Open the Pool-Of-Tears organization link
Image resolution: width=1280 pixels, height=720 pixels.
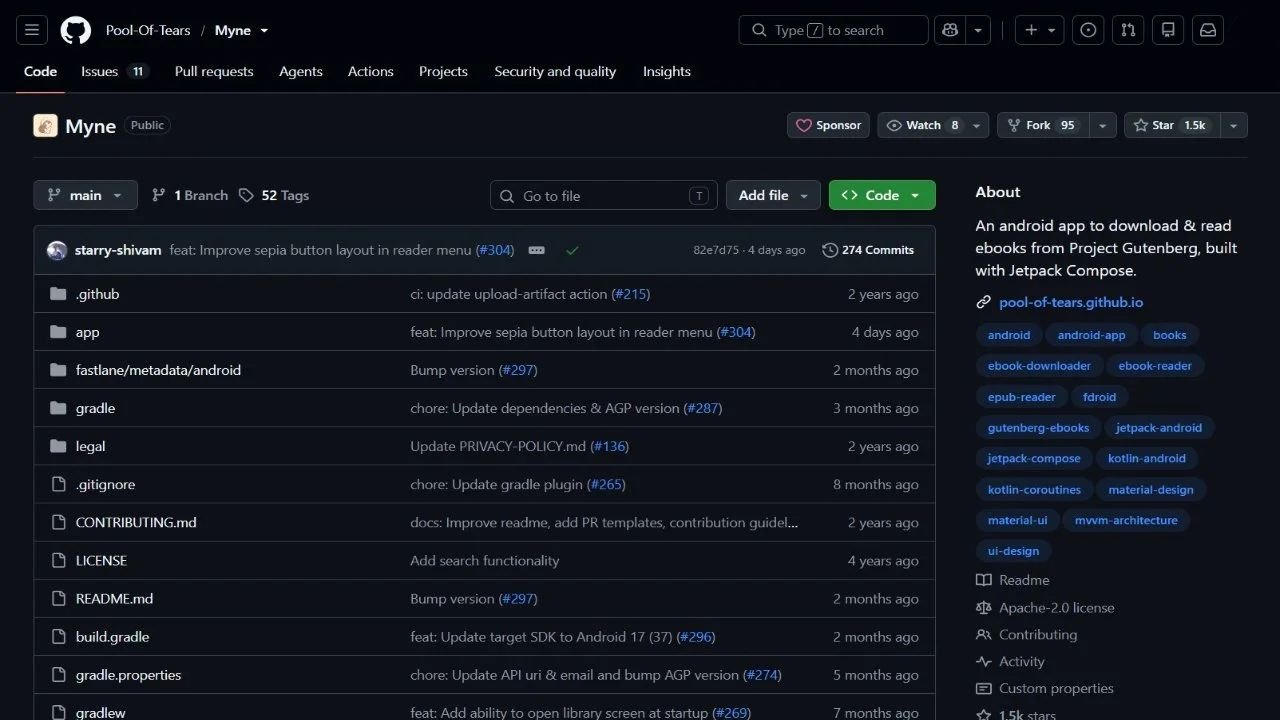pos(148,30)
